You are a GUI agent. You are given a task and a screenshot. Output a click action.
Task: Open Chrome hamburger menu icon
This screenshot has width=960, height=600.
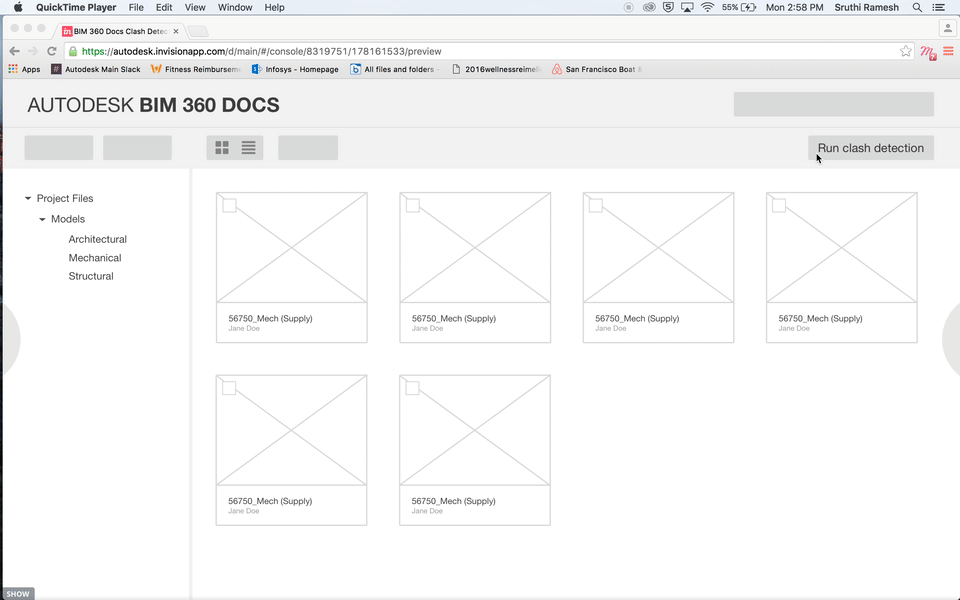click(x=948, y=51)
